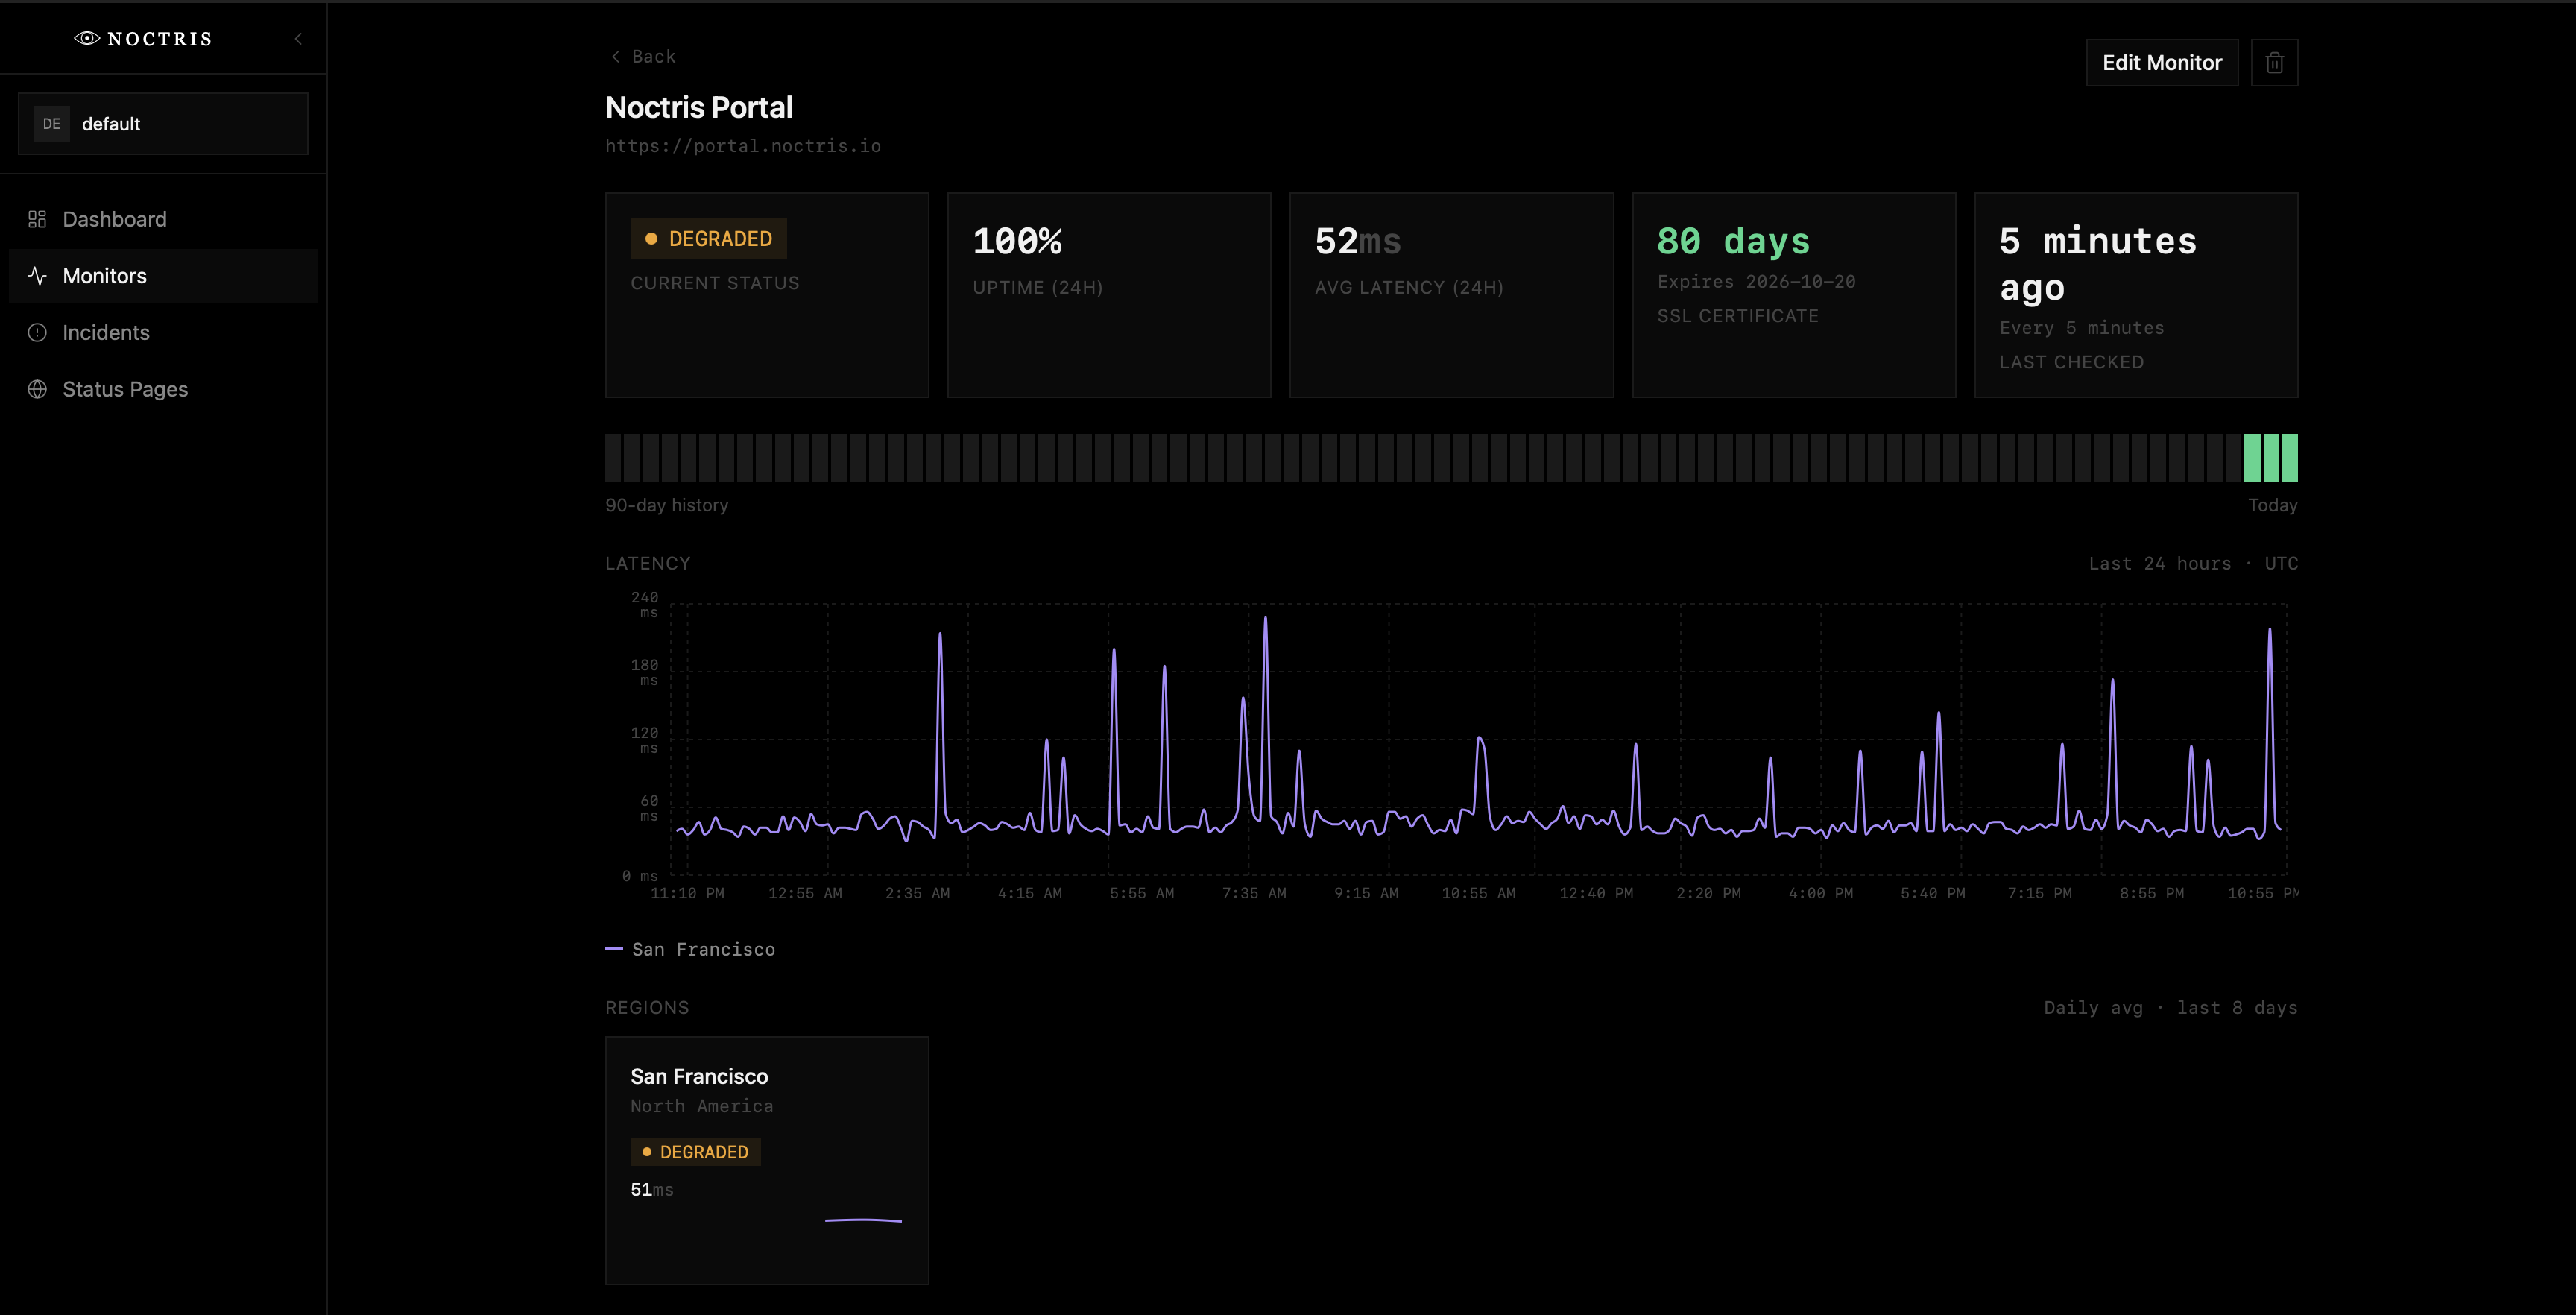Click the Back arrow chevron icon

615,57
